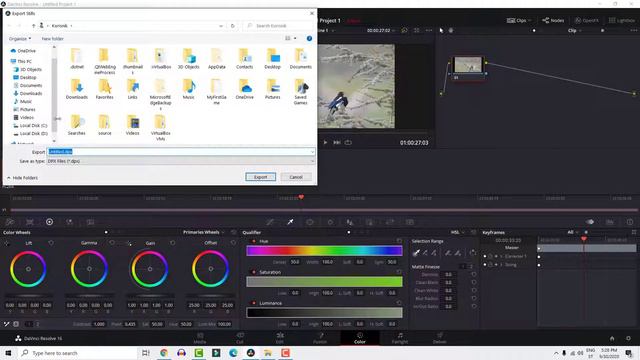Select the arrow pointer tool in Node editor
Viewport: 640px width, 360px height.
click(x=441, y=31)
